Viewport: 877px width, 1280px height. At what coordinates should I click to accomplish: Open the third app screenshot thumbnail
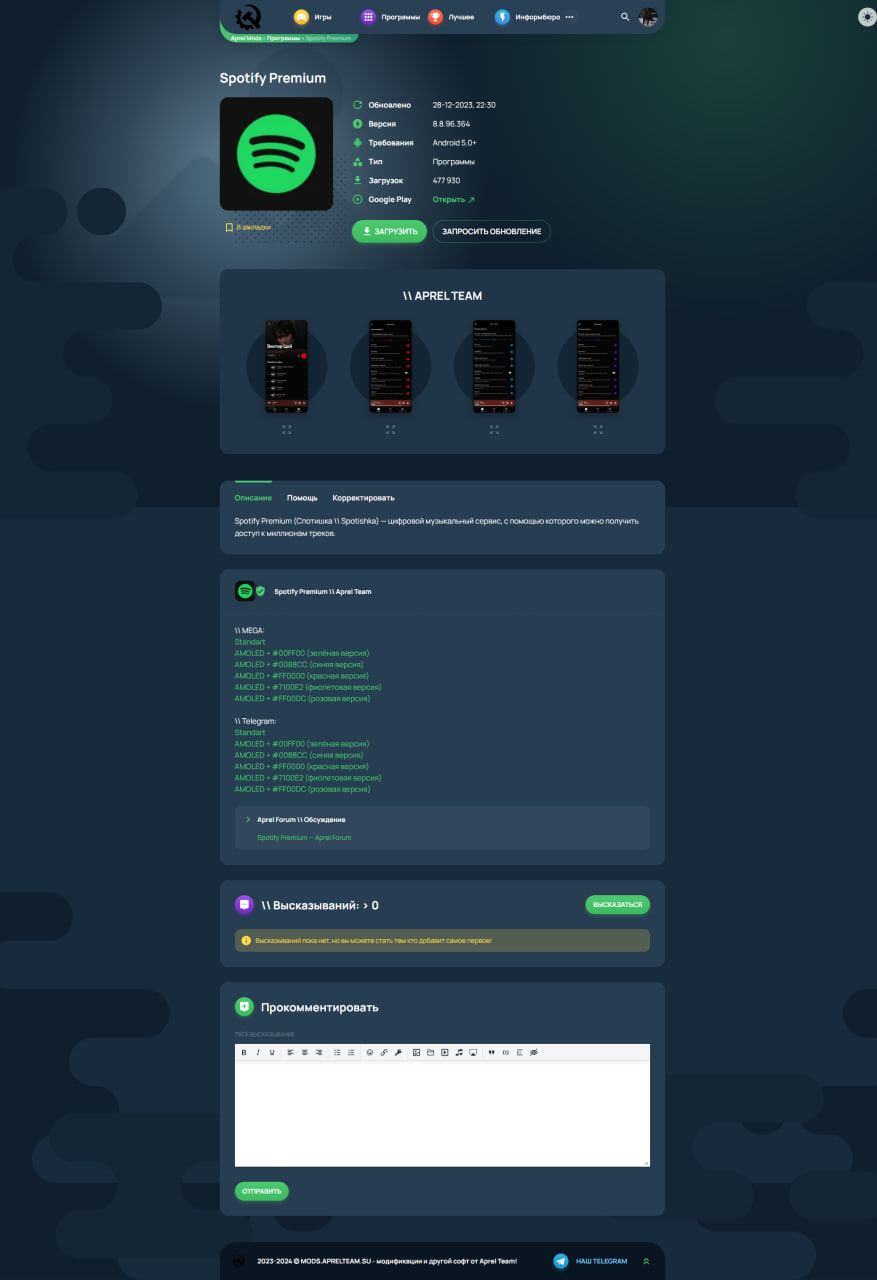click(x=494, y=366)
